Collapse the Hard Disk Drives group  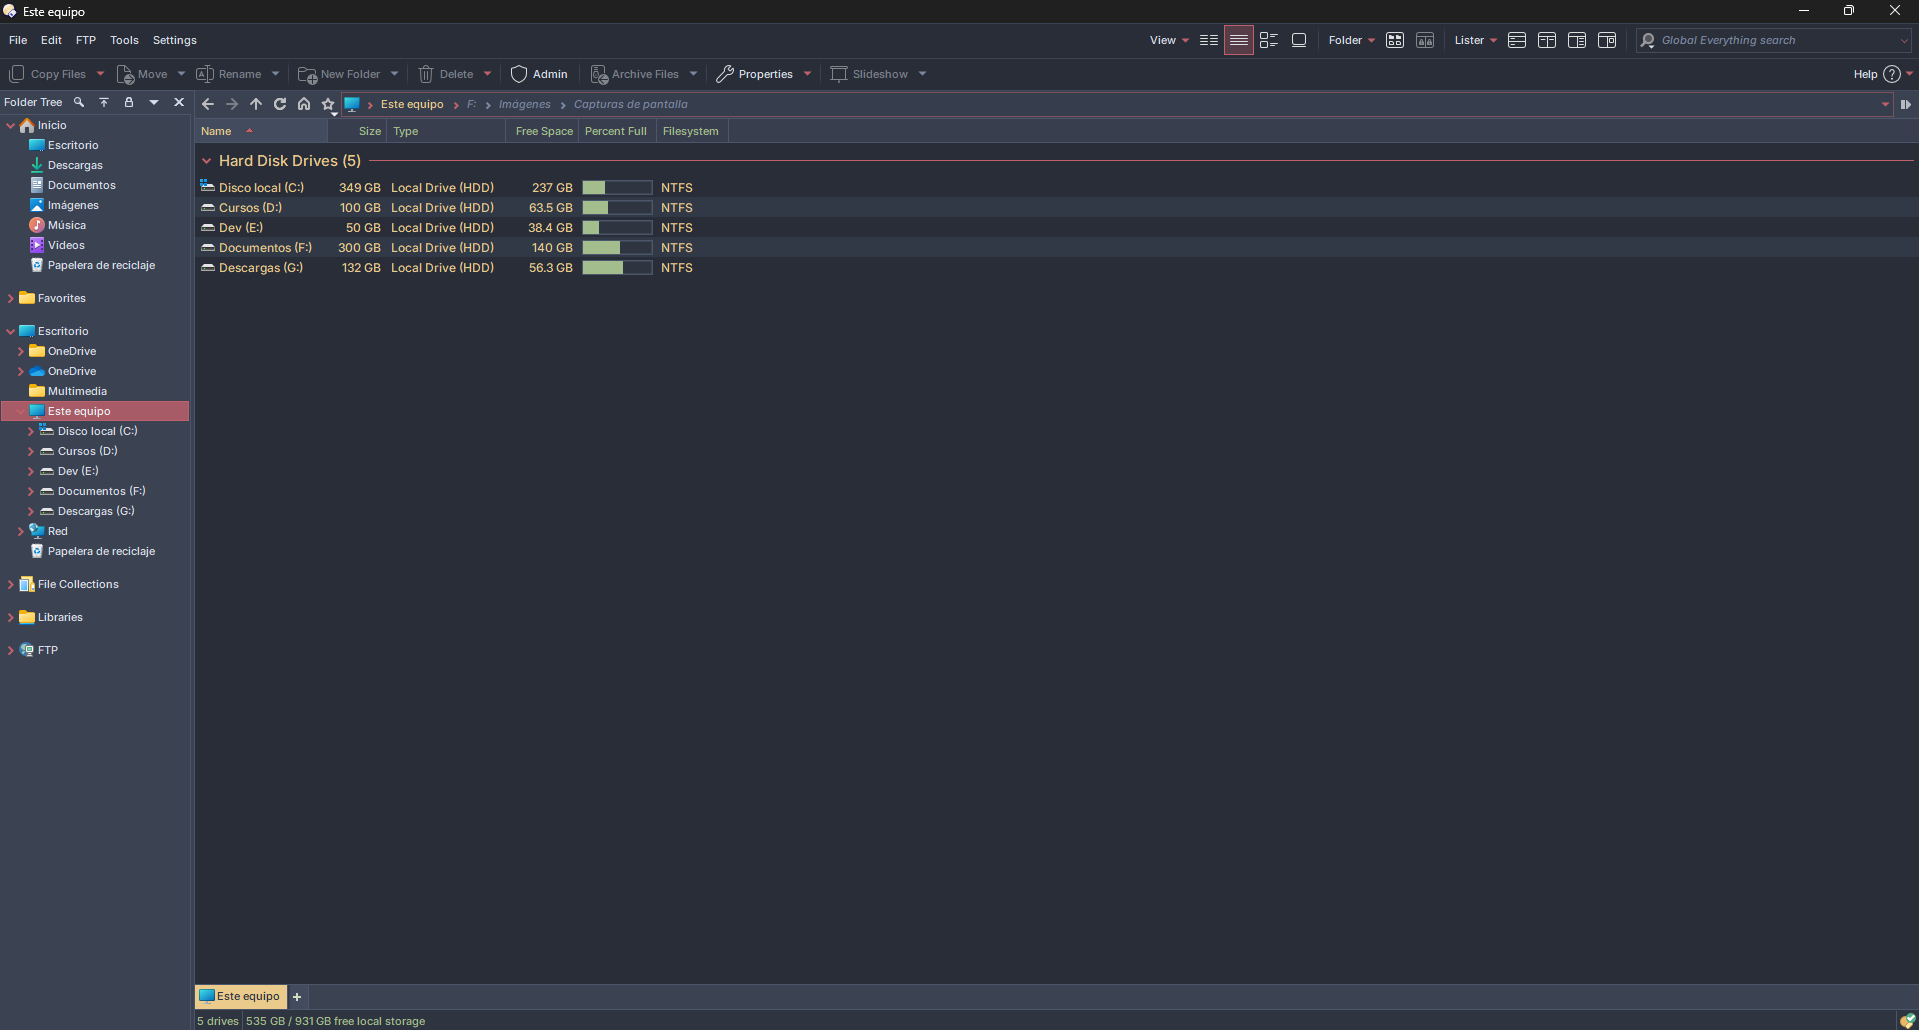[207, 161]
